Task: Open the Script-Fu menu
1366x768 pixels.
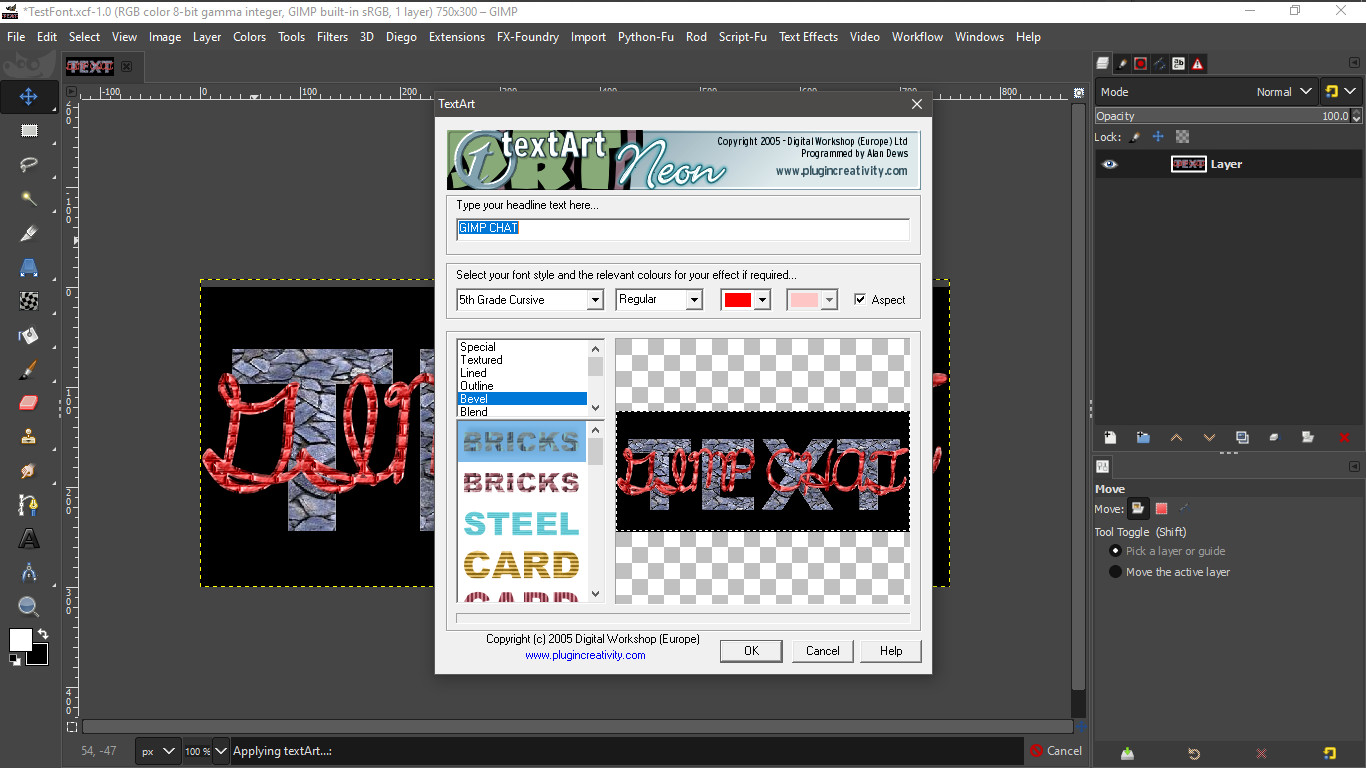Action: pos(742,37)
